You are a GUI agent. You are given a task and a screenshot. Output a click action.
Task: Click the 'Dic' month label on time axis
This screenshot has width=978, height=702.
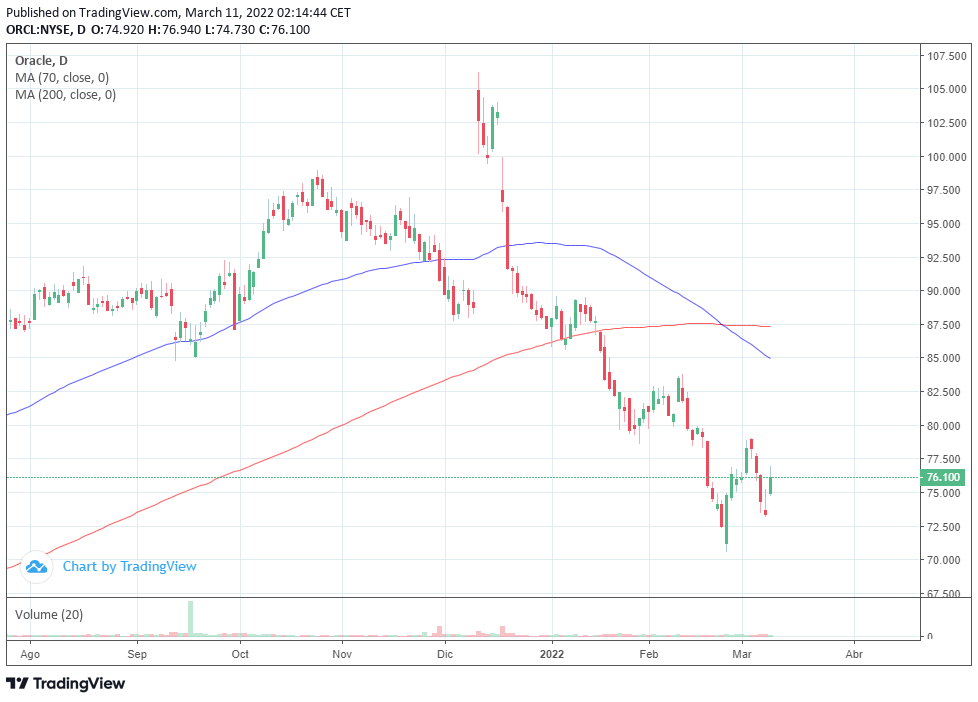(445, 654)
